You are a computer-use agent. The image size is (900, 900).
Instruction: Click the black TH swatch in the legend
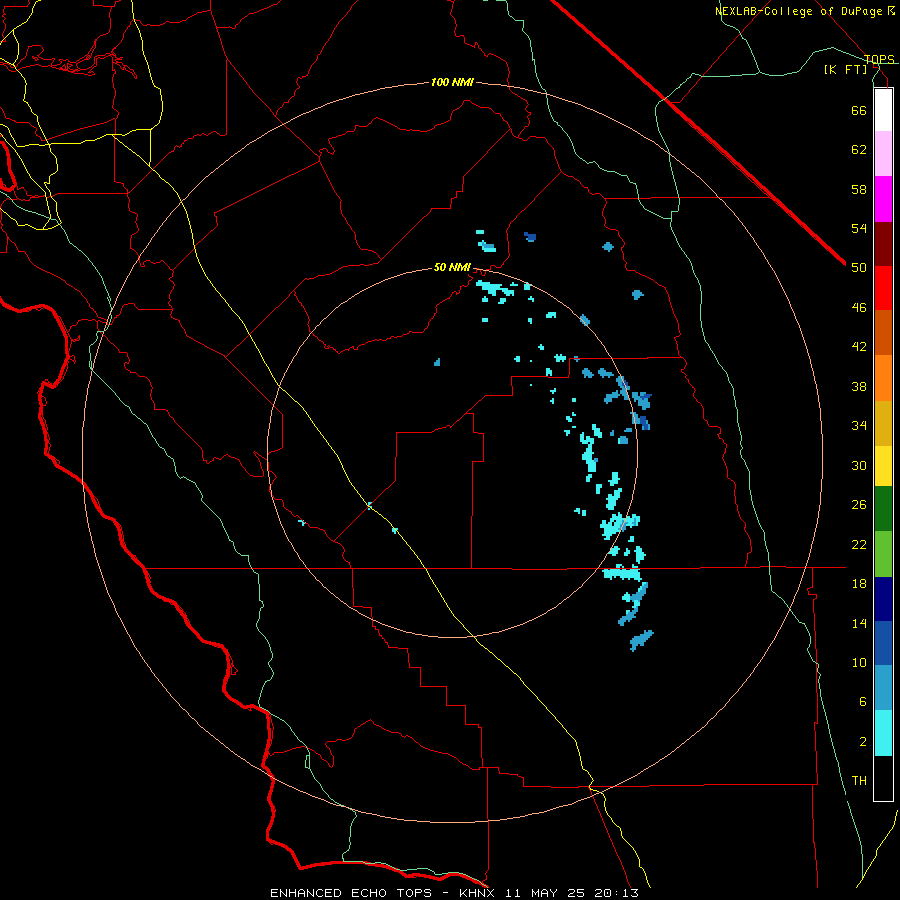pyautogui.click(x=883, y=778)
